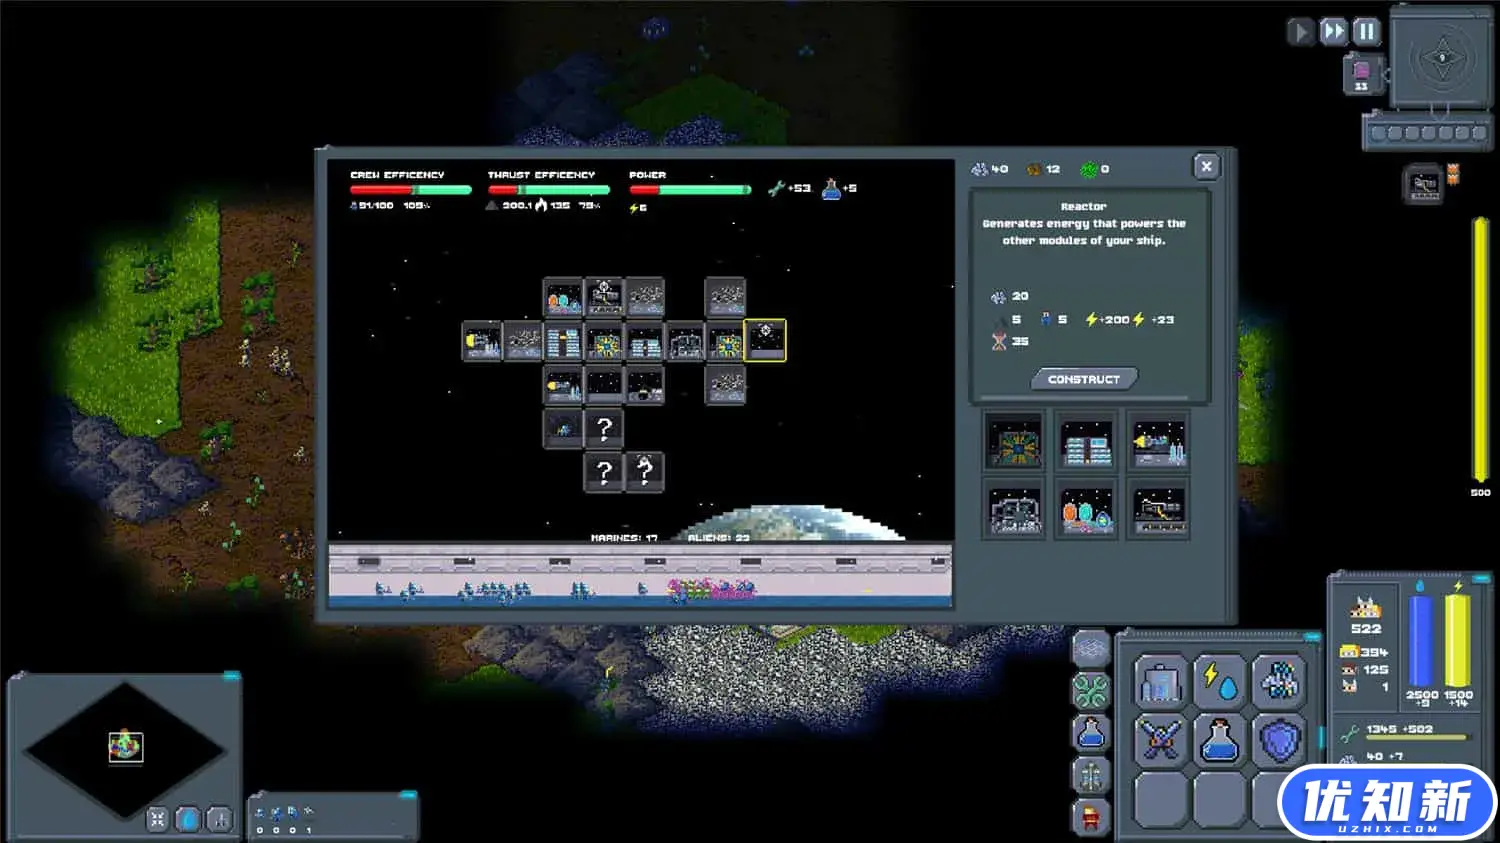Screen dimensions: 1500x843
Task: Select reactor tile left of highlighted slot
Action: point(725,341)
